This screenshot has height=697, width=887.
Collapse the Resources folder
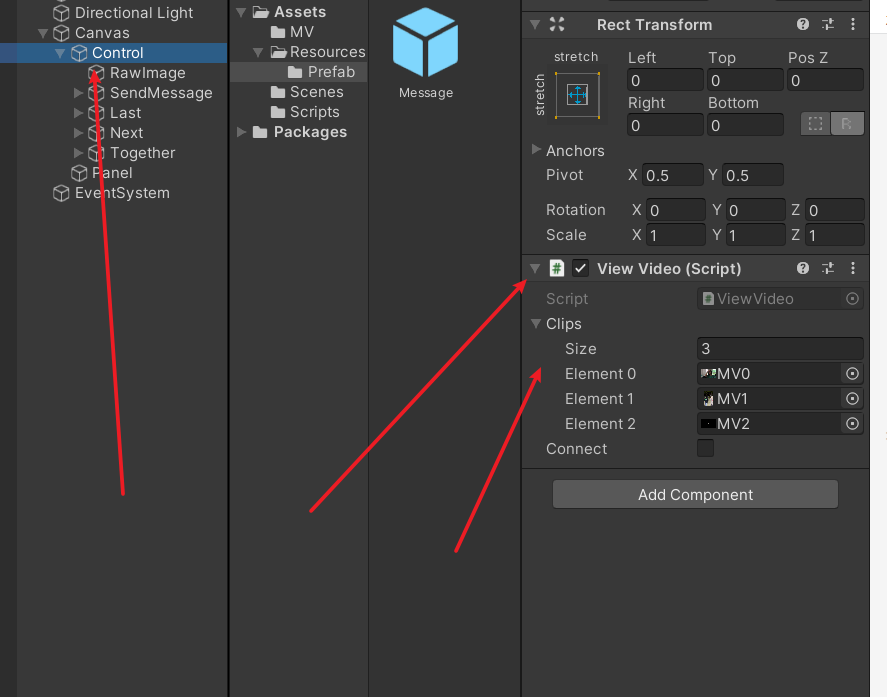tap(258, 52)
